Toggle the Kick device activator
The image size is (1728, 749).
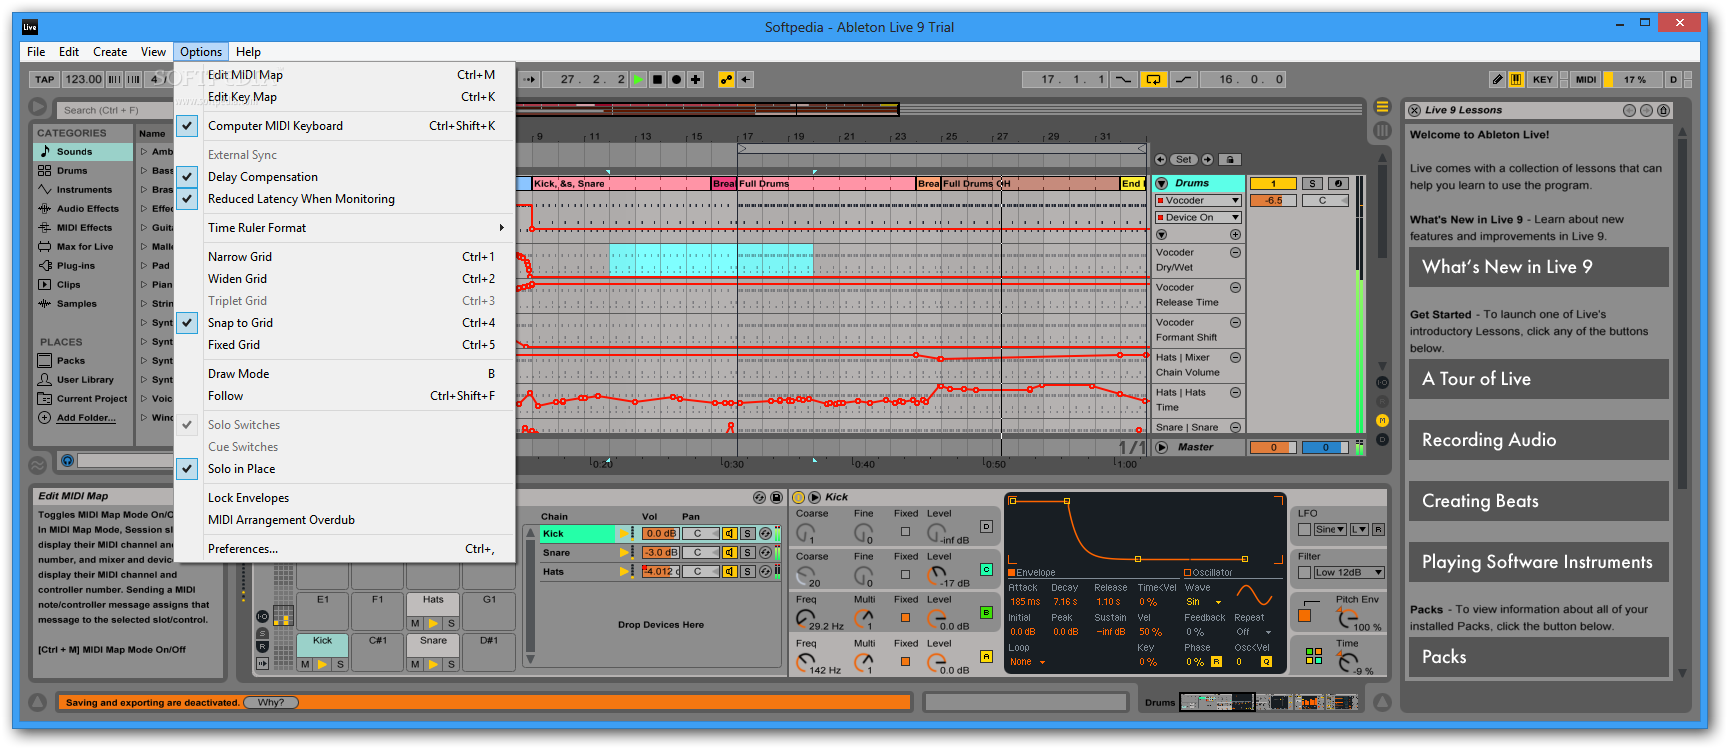[798, 497]
